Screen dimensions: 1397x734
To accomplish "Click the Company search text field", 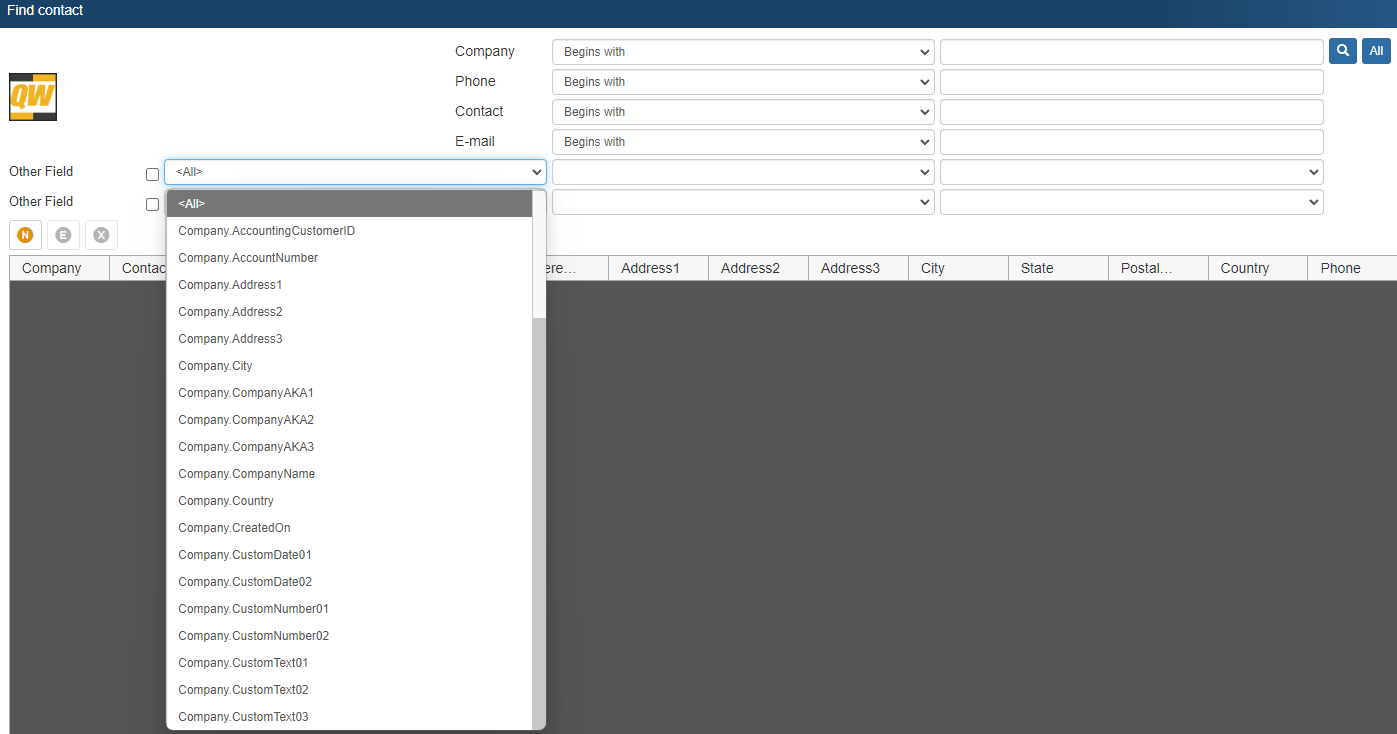I will [1131, 52].
